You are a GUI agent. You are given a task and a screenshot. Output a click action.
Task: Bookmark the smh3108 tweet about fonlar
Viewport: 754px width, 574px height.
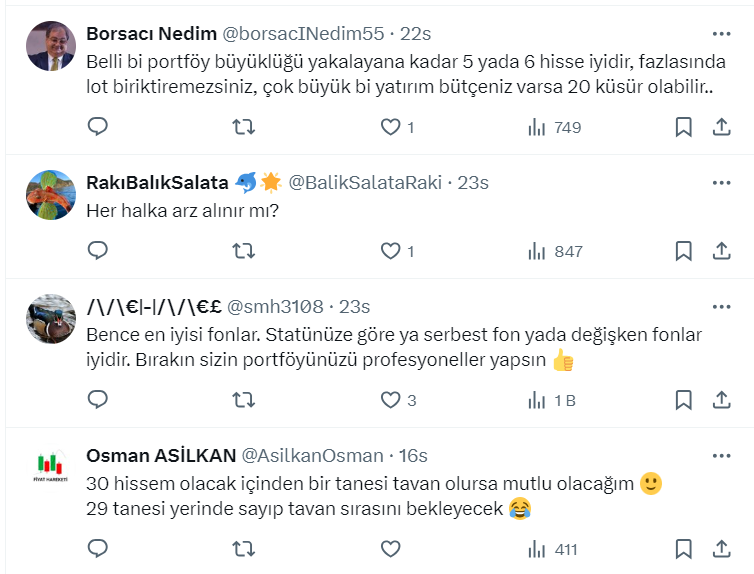pos(683,400)
